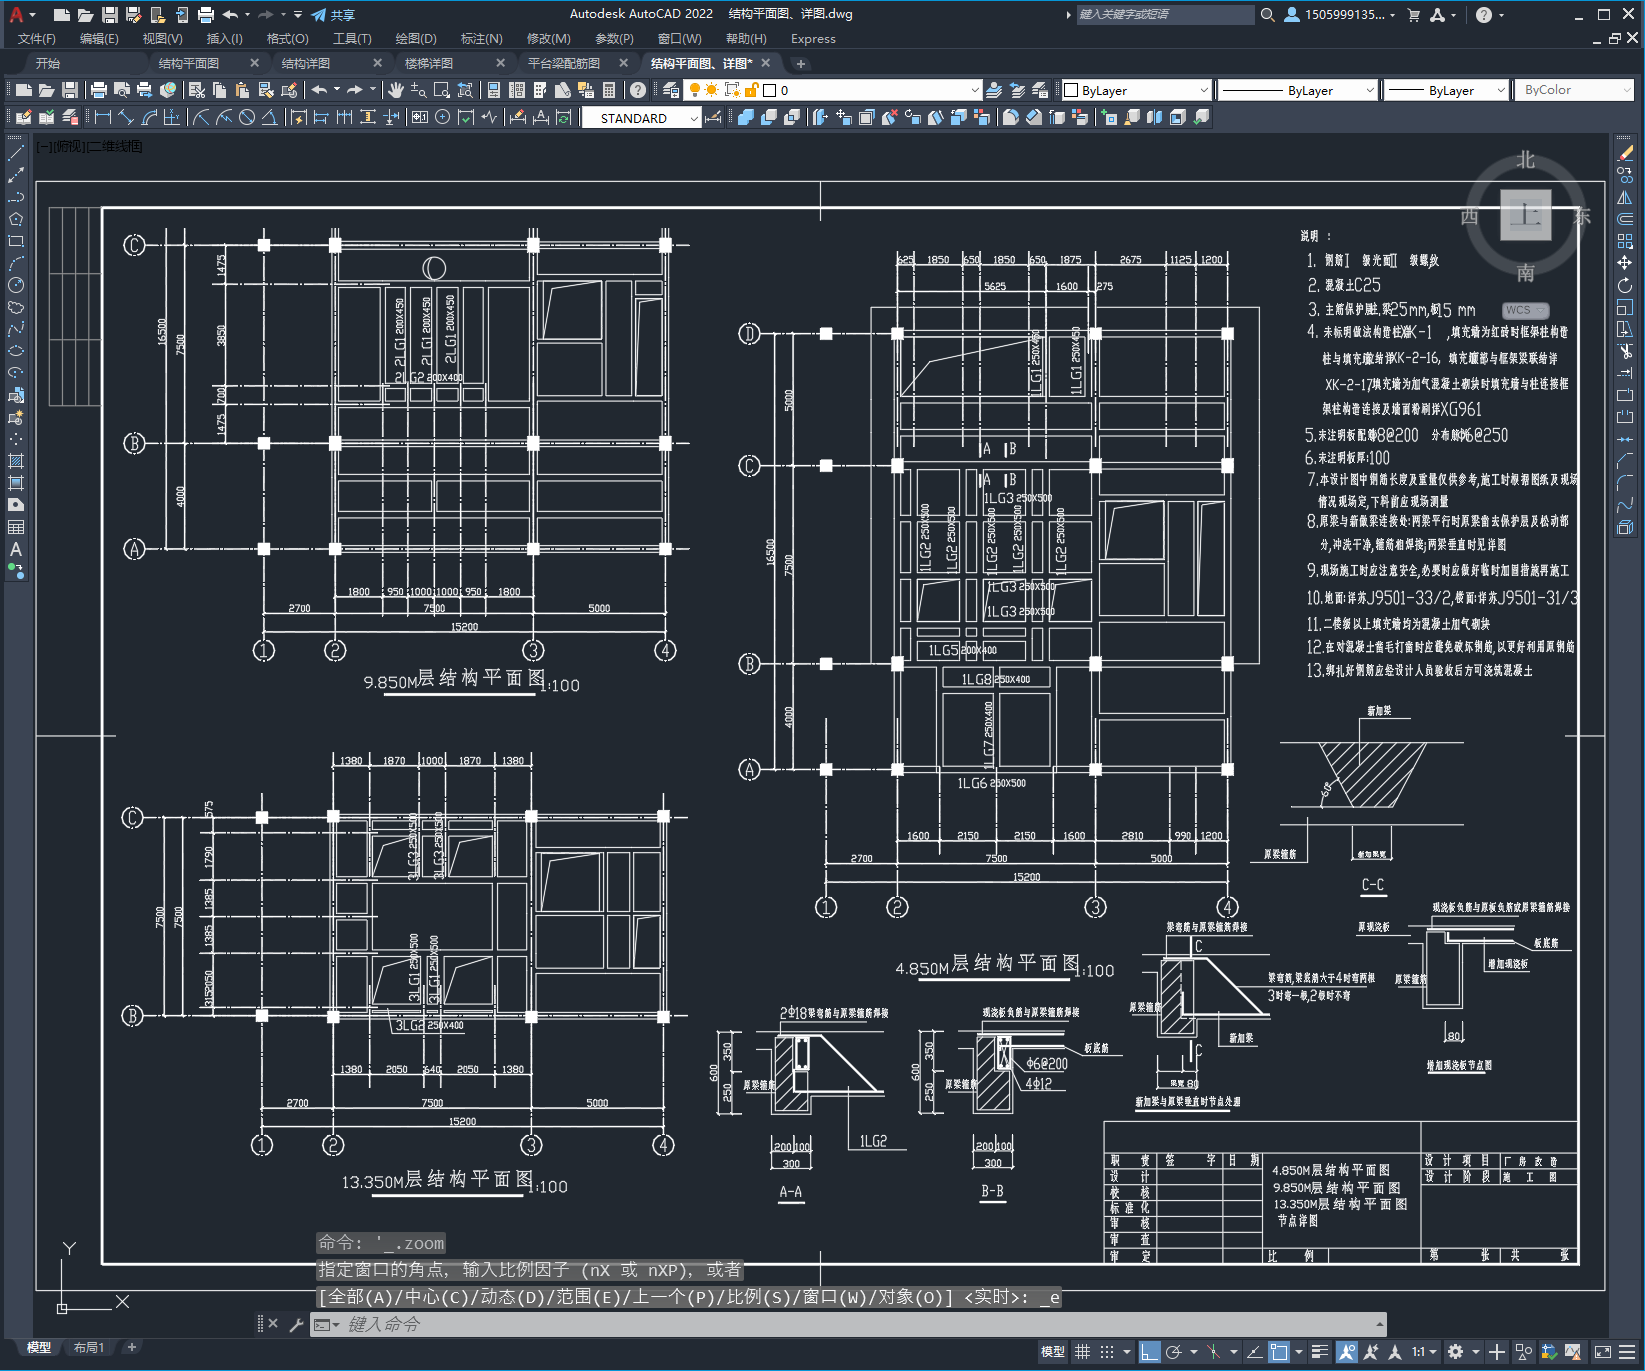Click the Save icon in the standard toolbar

70,90
